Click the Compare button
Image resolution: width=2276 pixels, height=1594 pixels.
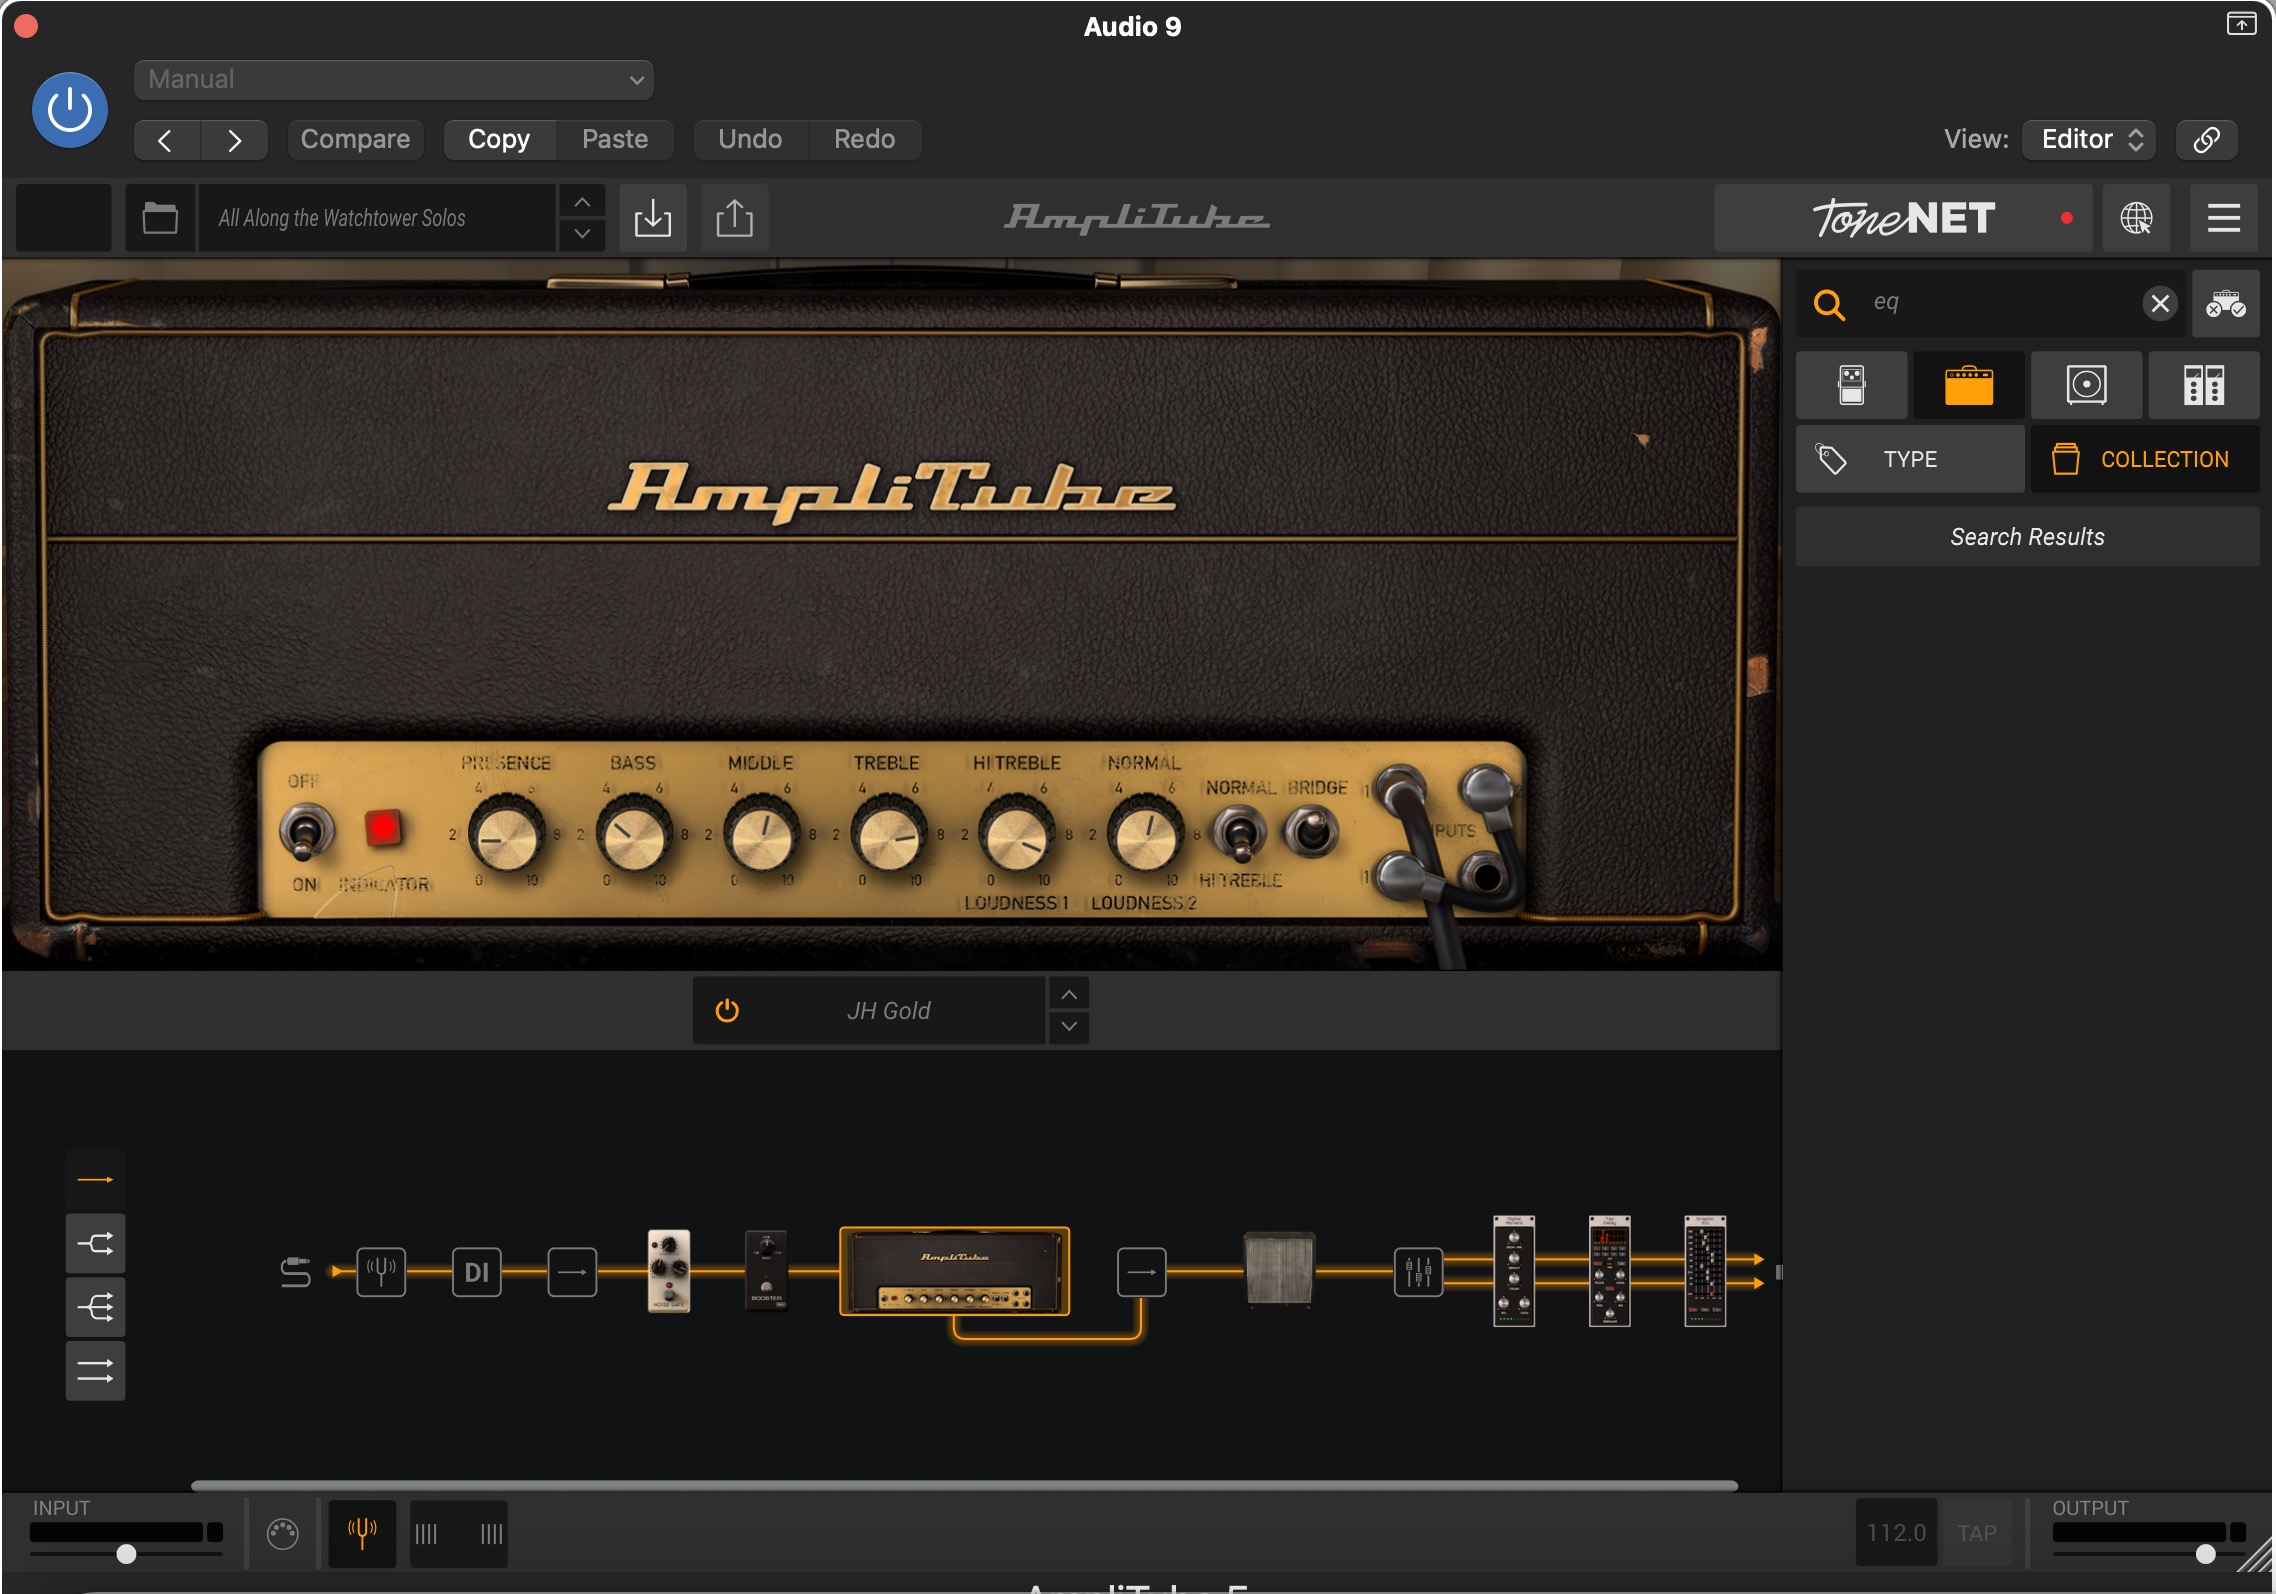[x=355, y=140]
